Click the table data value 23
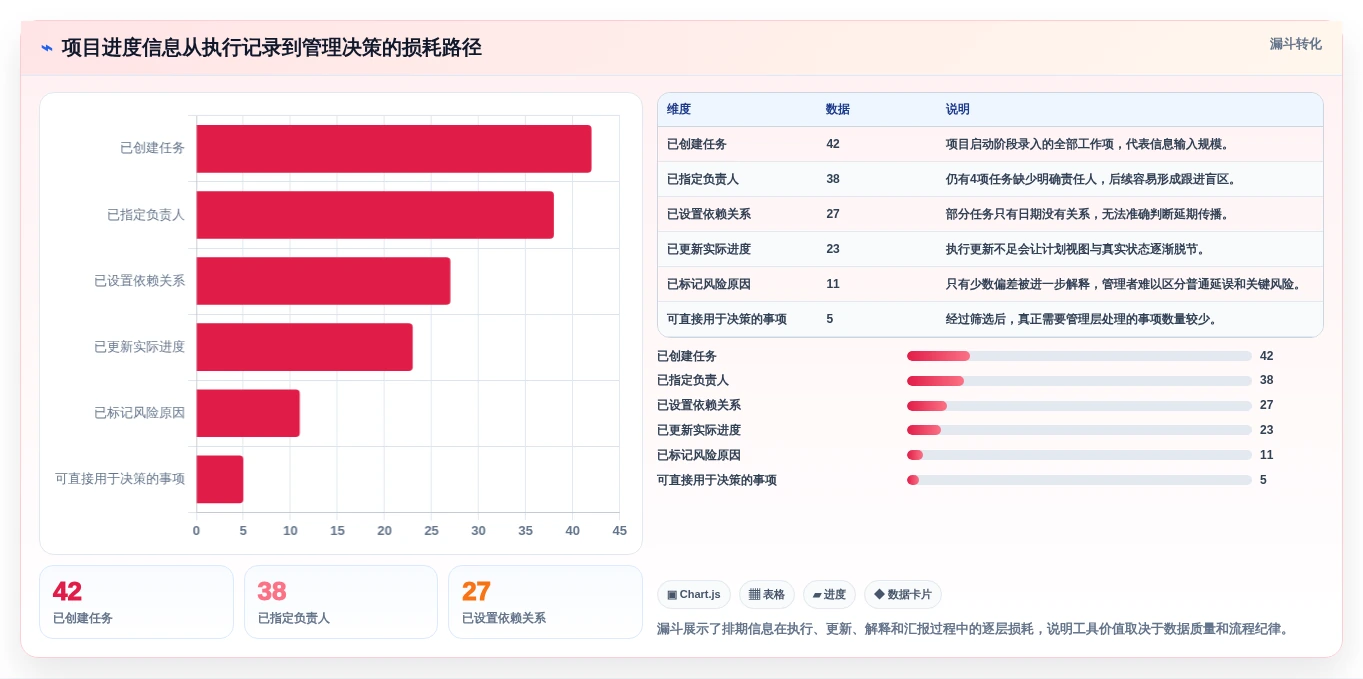1363x679 pixels. tap(833, 249)
